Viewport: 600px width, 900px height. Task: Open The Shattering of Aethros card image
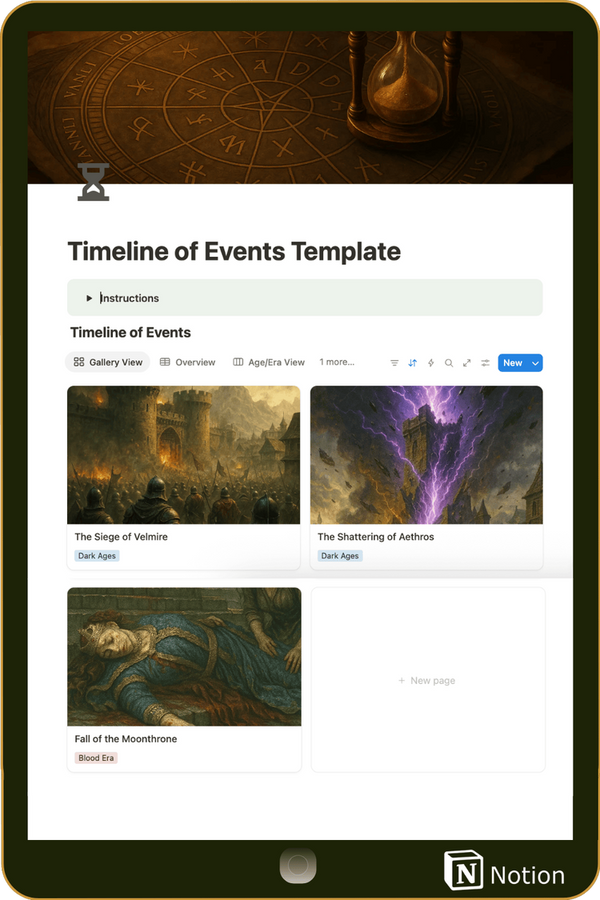click(x=427, y=455)
